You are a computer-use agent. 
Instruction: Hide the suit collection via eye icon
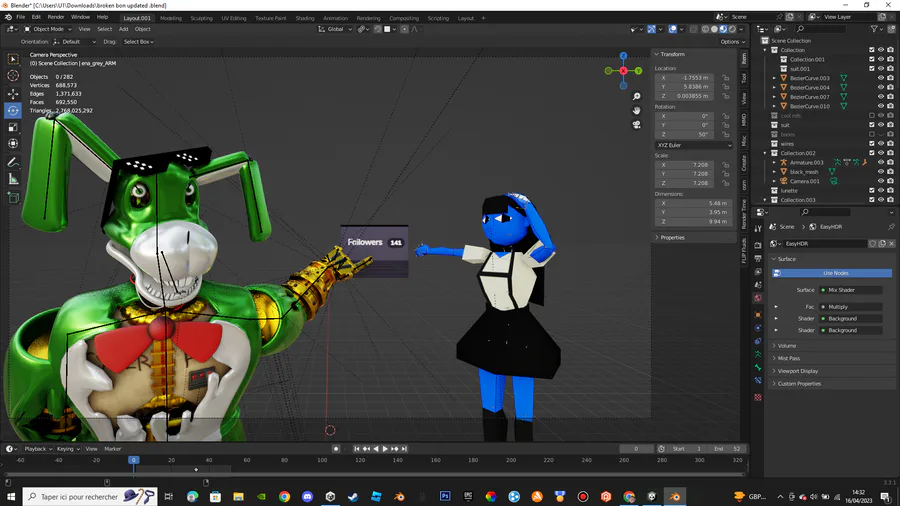881,124
